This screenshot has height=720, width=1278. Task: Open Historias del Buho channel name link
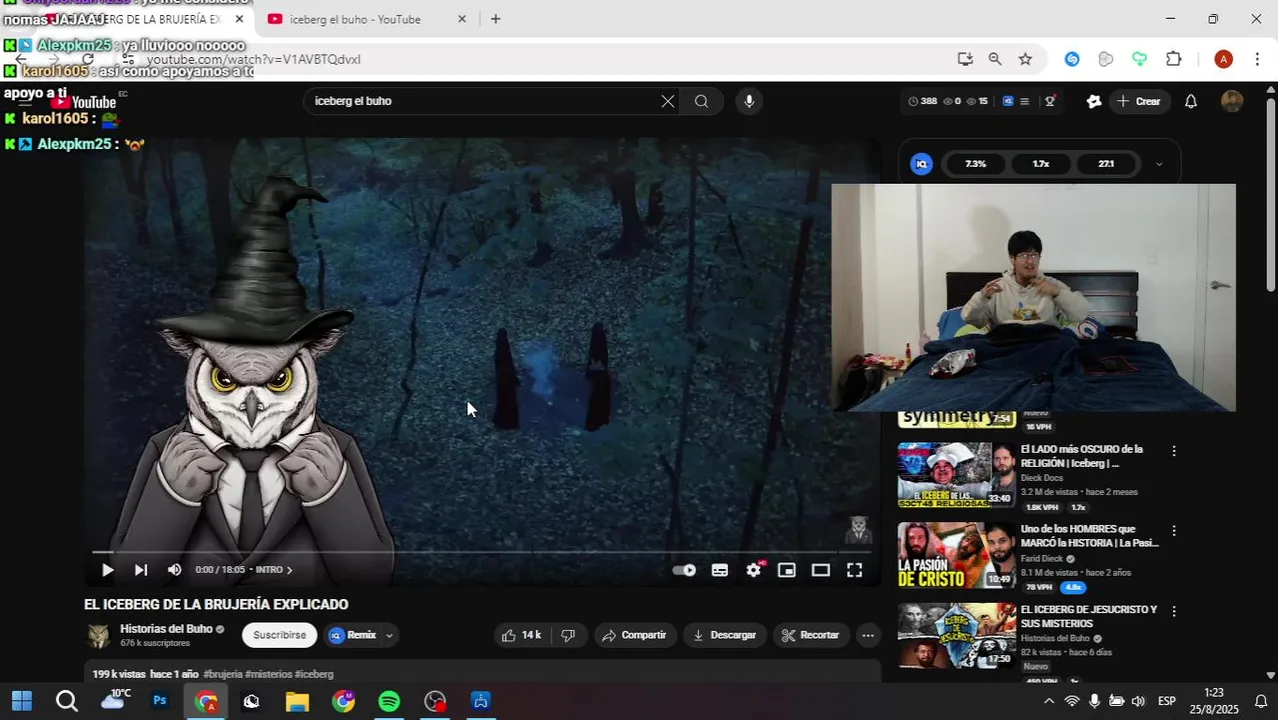click(x=166, y=629)
